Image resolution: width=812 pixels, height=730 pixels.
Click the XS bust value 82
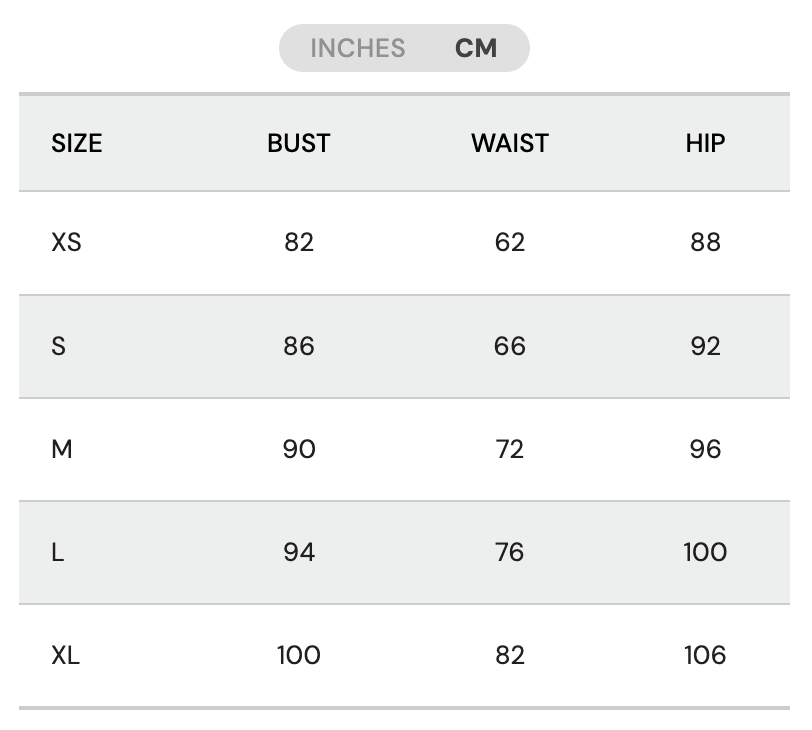[298, 242]
